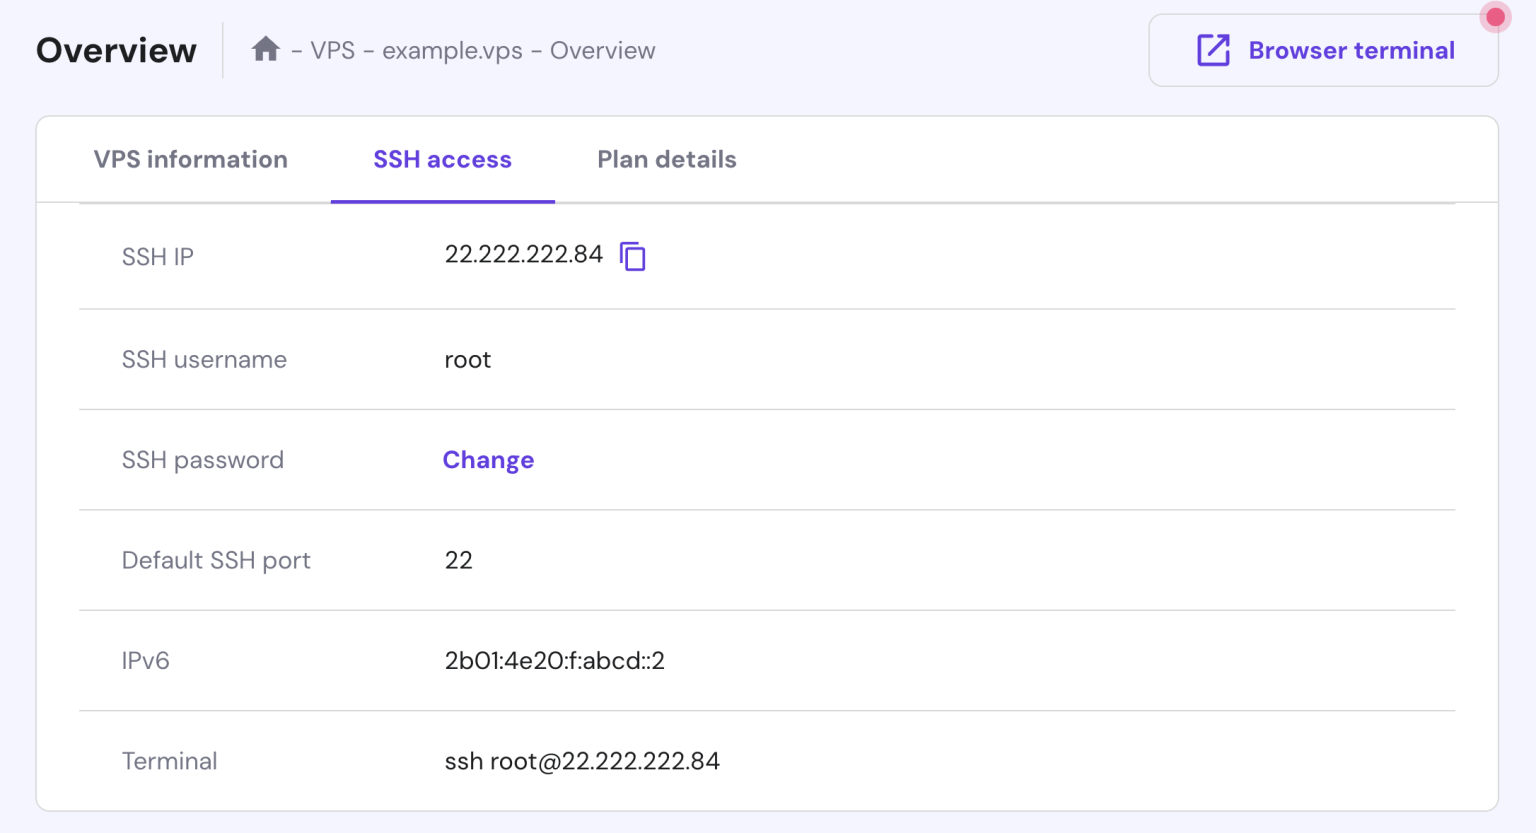Click the root username value

(x=468, y=360)
